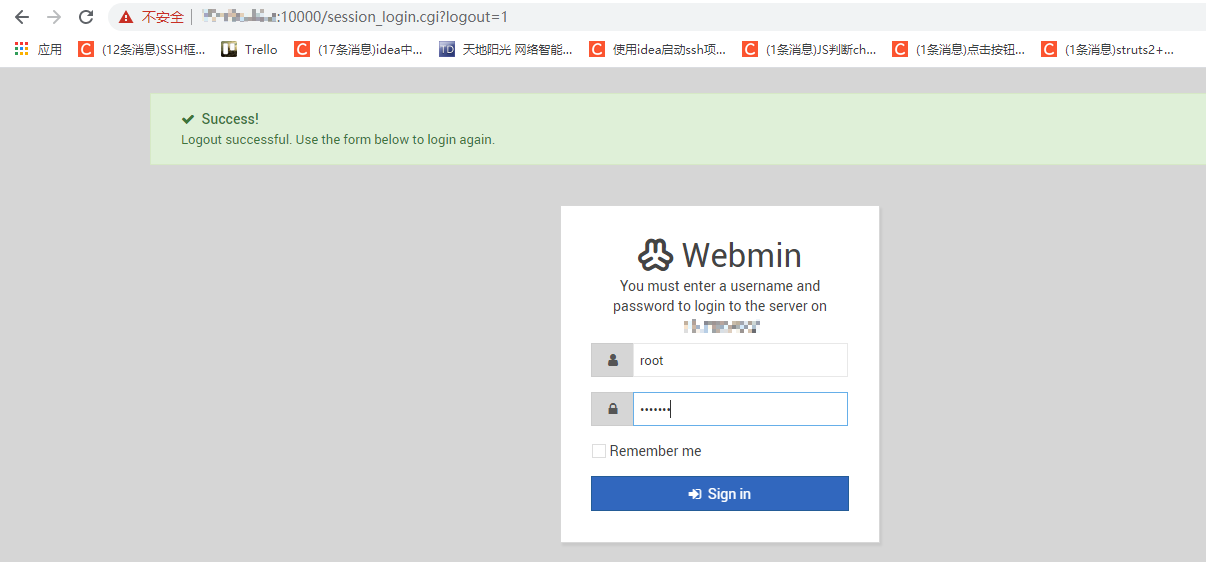Screen dimensions: 1206x562
Task: Click the 天地阳光 bookmark favicon
Action: pyautogui.click(x=447, y=49)
